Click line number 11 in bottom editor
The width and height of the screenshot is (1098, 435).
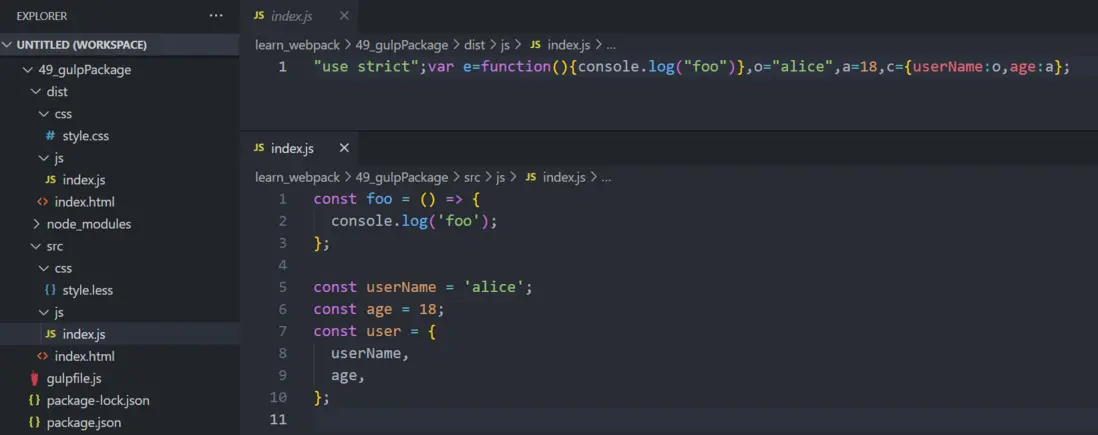(x=279, y=420)
